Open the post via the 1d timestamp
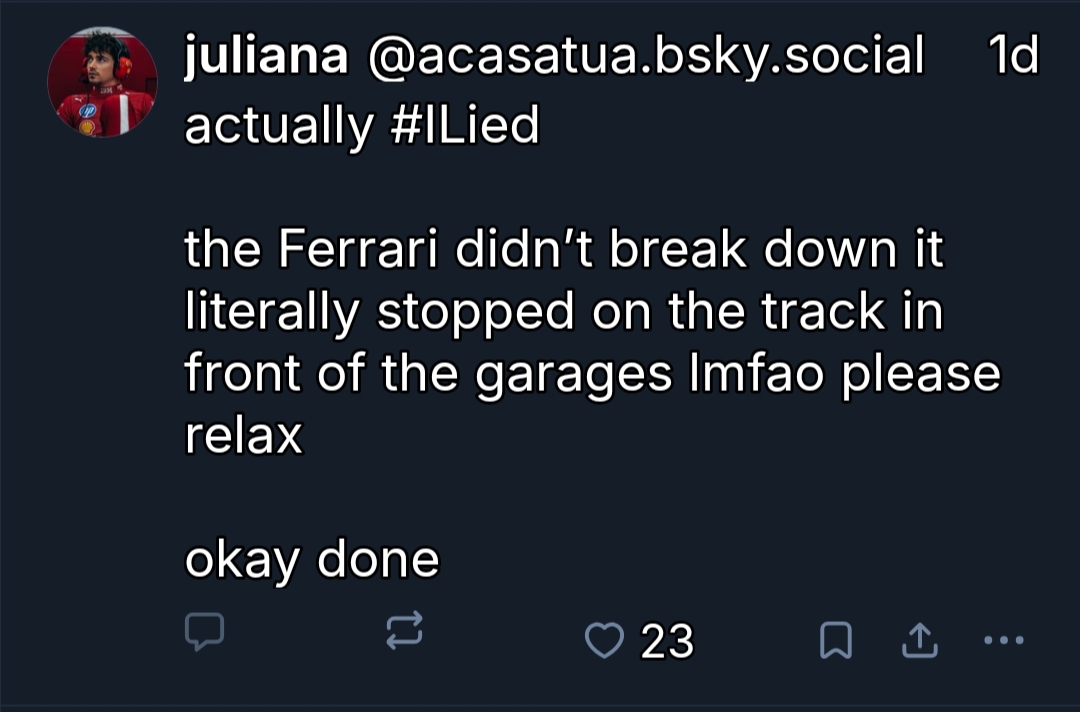Screen dimensions: 1080x712 click(x=1012, y=57)
